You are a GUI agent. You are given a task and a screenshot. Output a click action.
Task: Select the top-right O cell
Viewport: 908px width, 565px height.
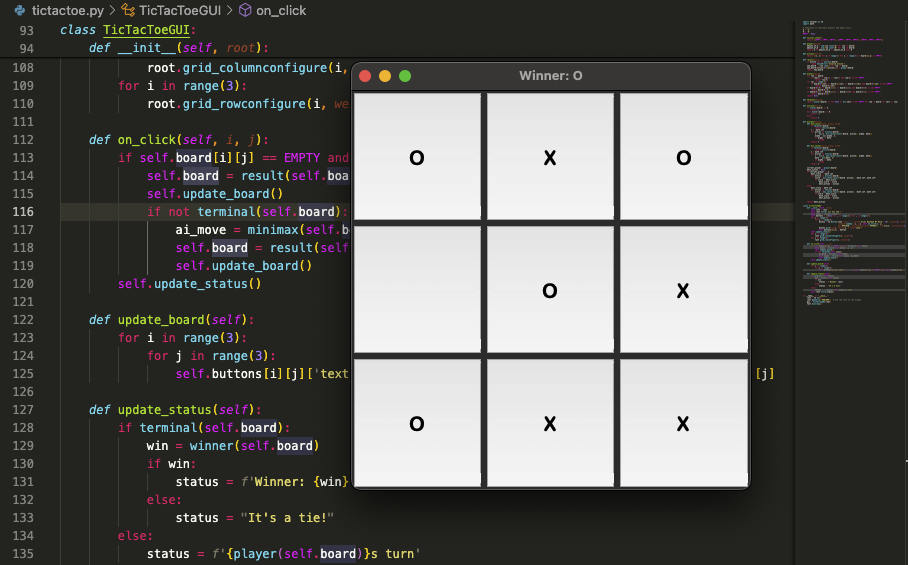[683, 157]
